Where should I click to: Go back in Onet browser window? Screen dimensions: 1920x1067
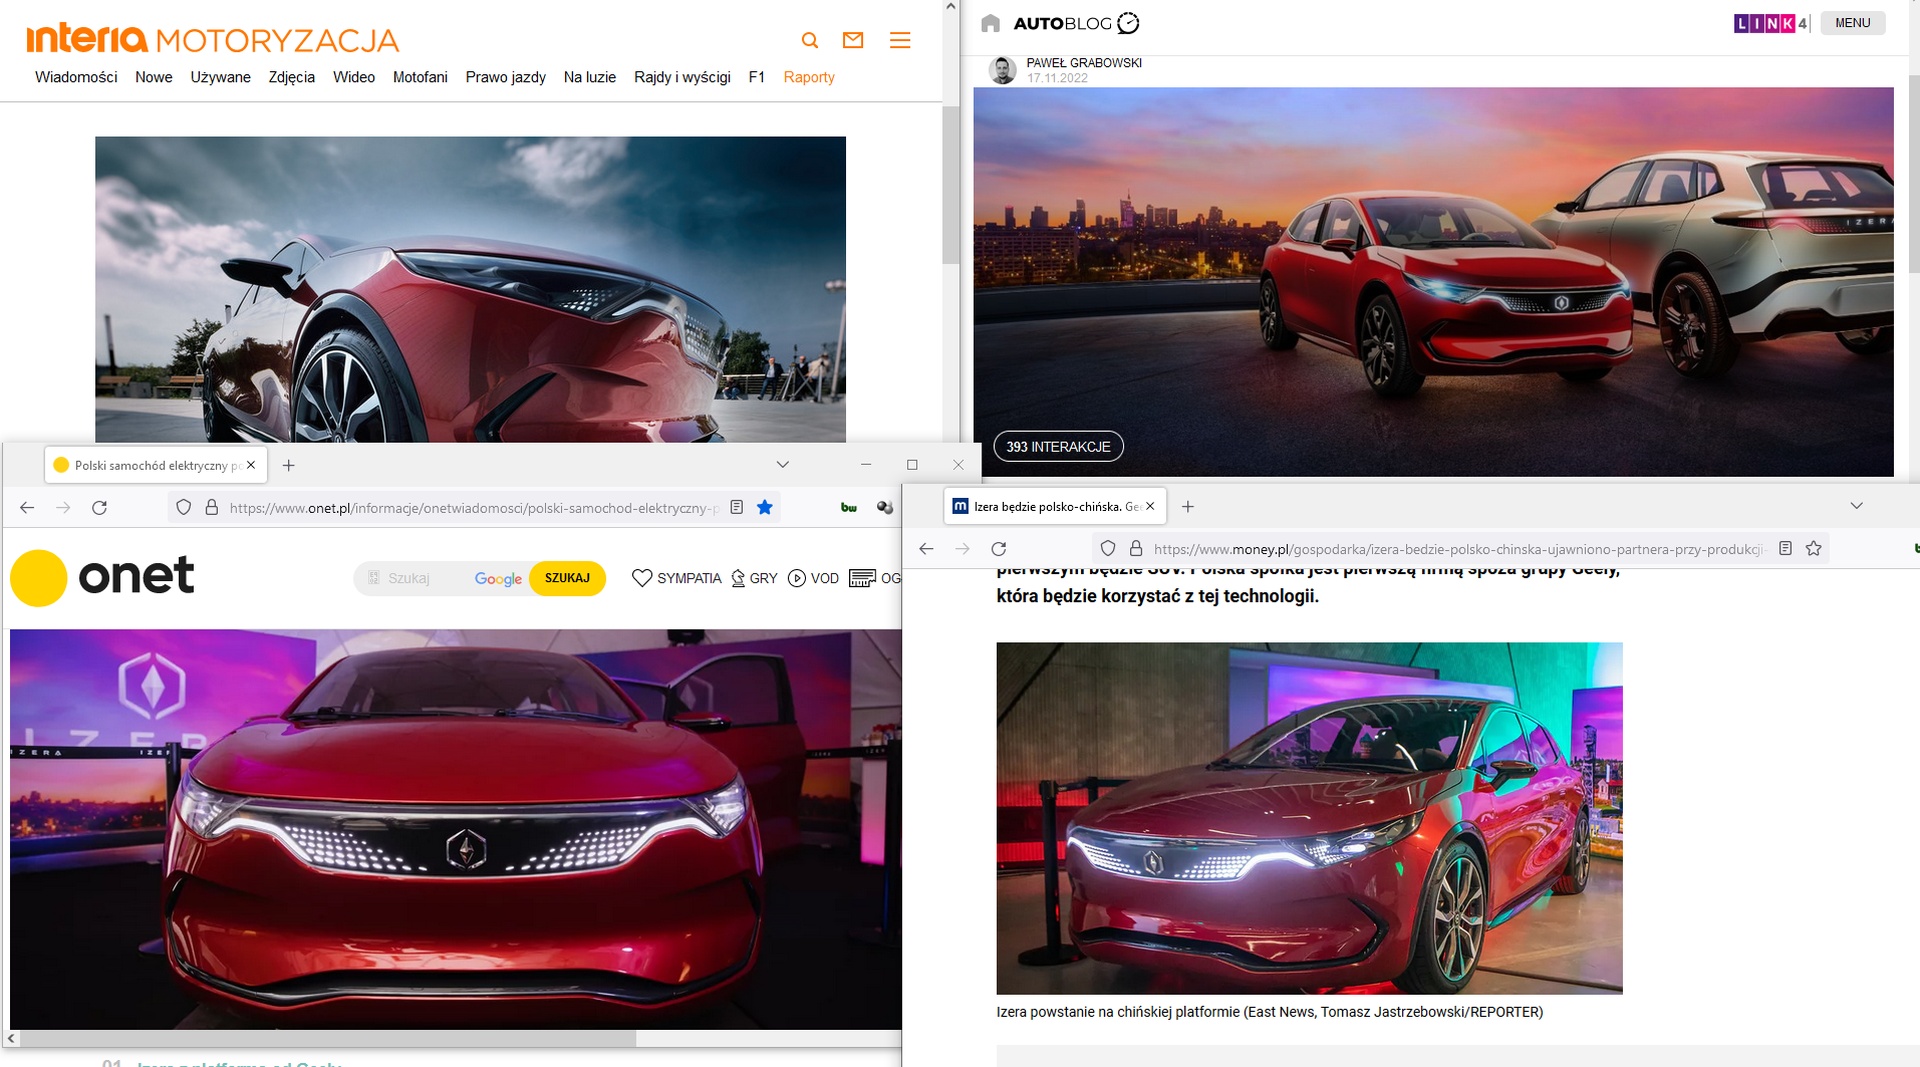(x=27, y=508)
